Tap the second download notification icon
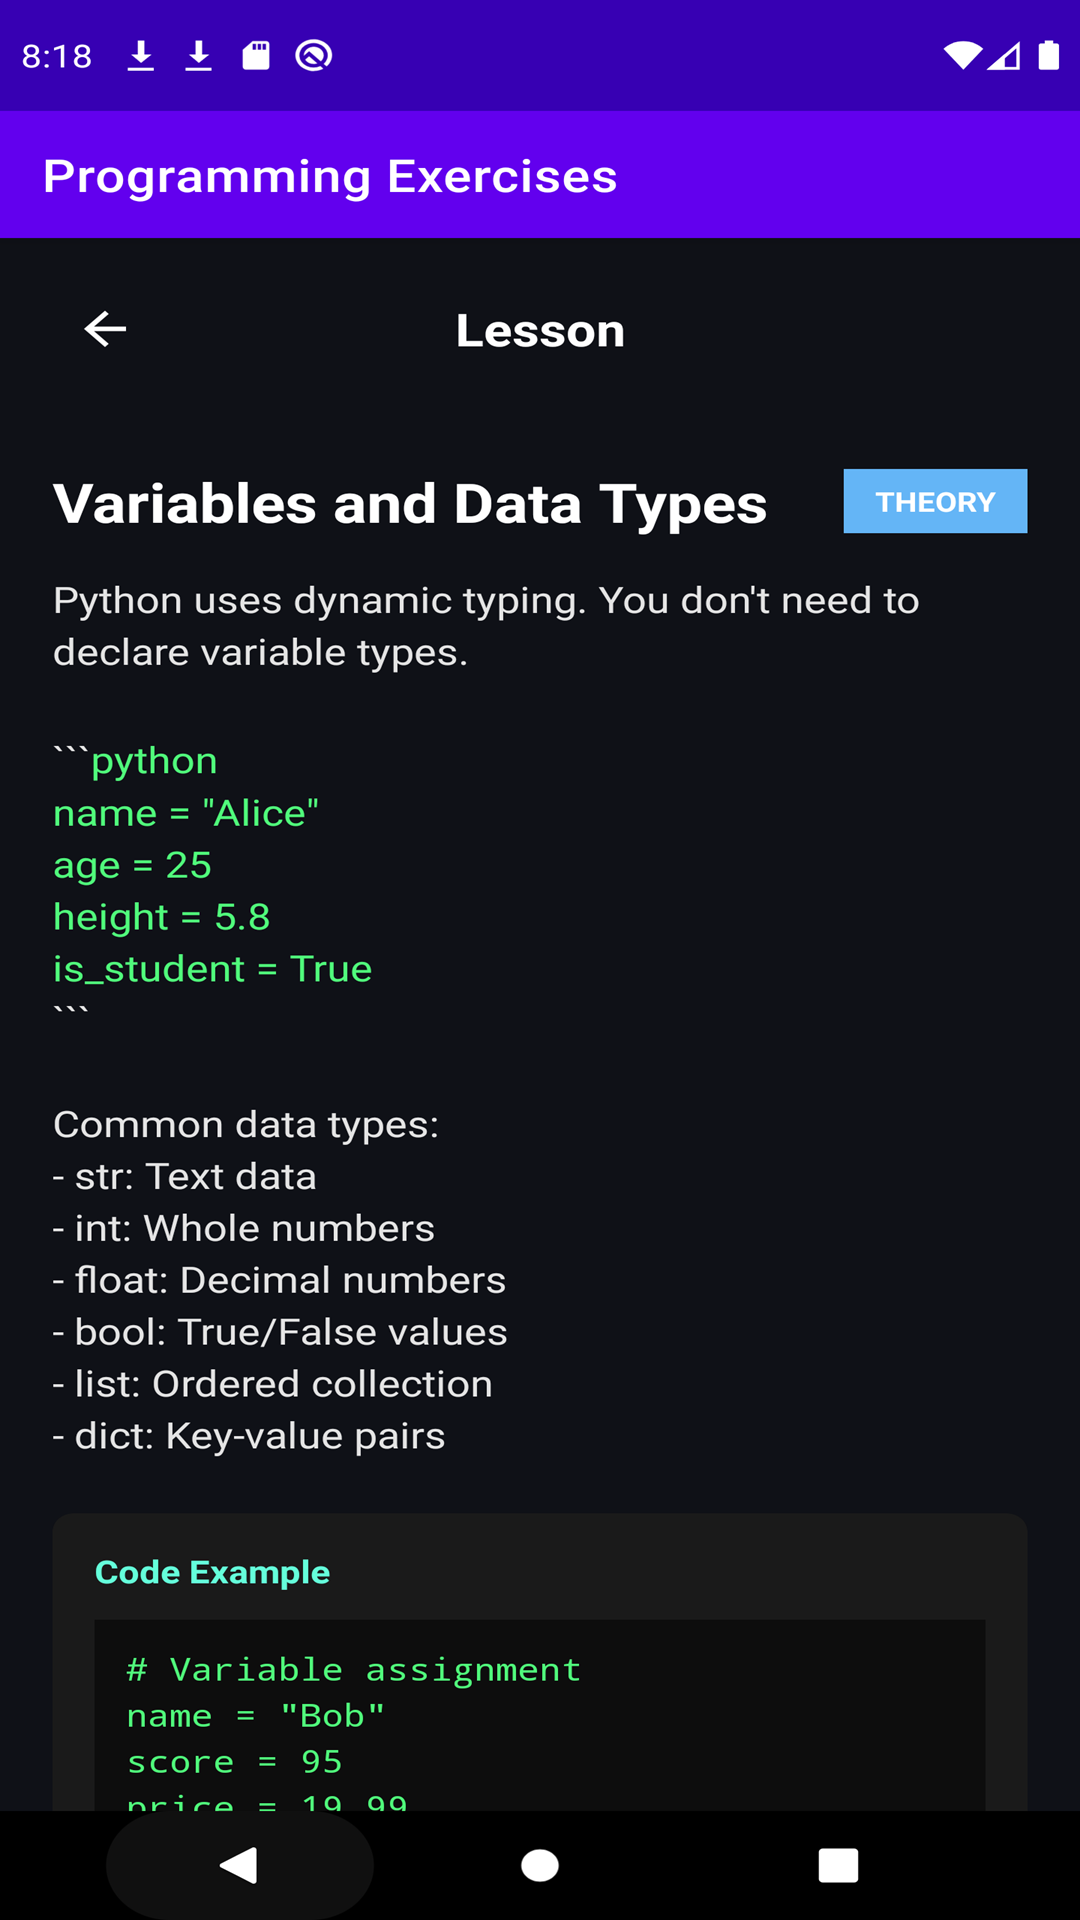This screenshot has height=1920, width=1080. pyautogui.click(x=199, y=56)
